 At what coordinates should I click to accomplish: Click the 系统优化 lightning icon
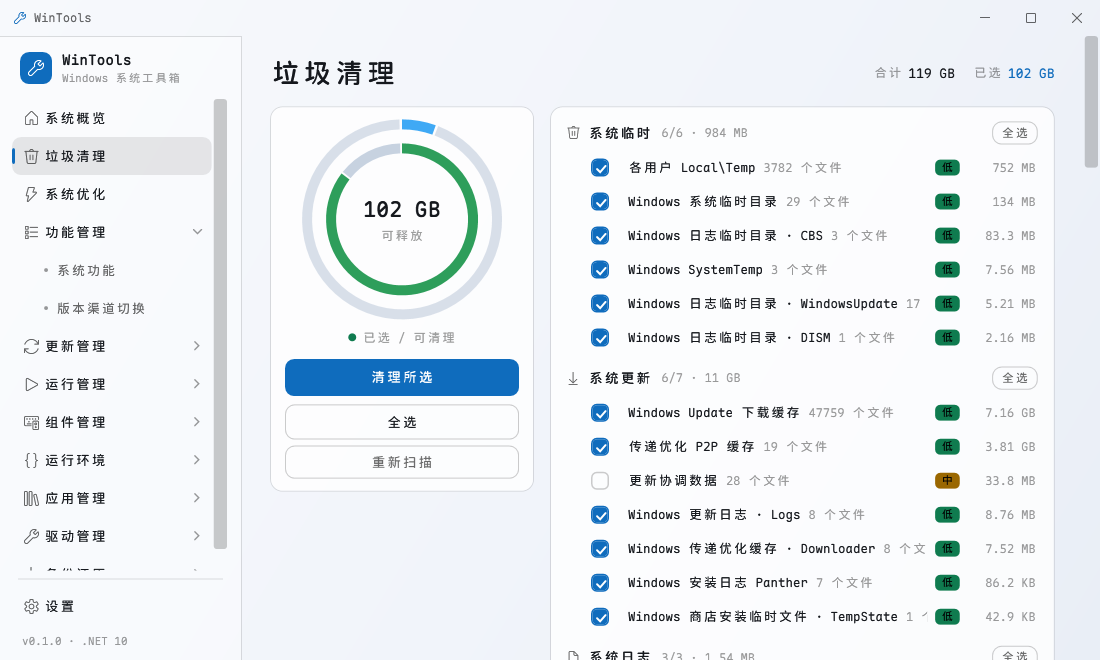[32, 194]
